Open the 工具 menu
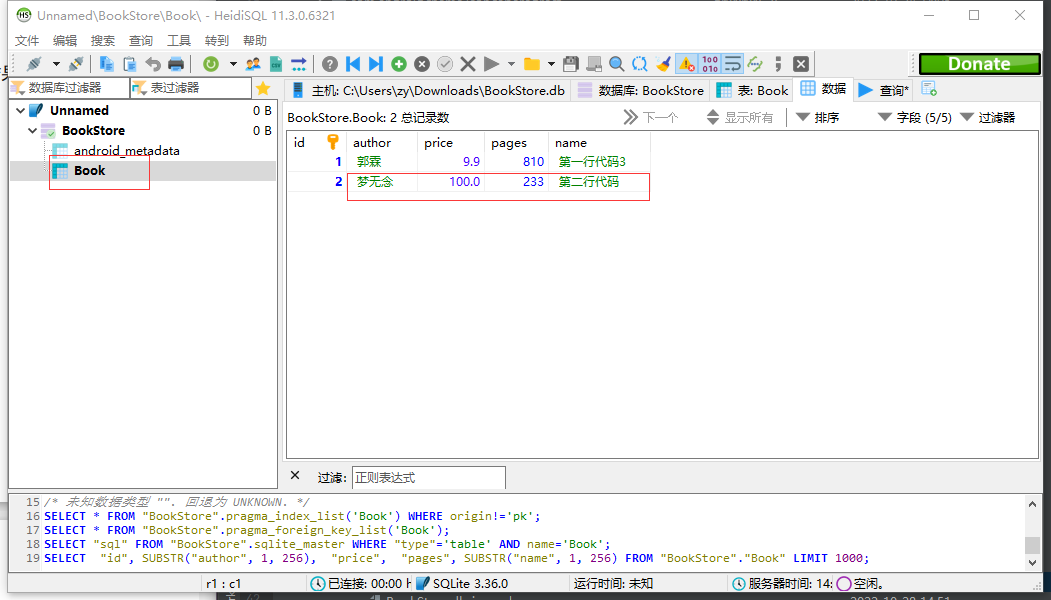Screen dimensions: 1051x600 178,41
